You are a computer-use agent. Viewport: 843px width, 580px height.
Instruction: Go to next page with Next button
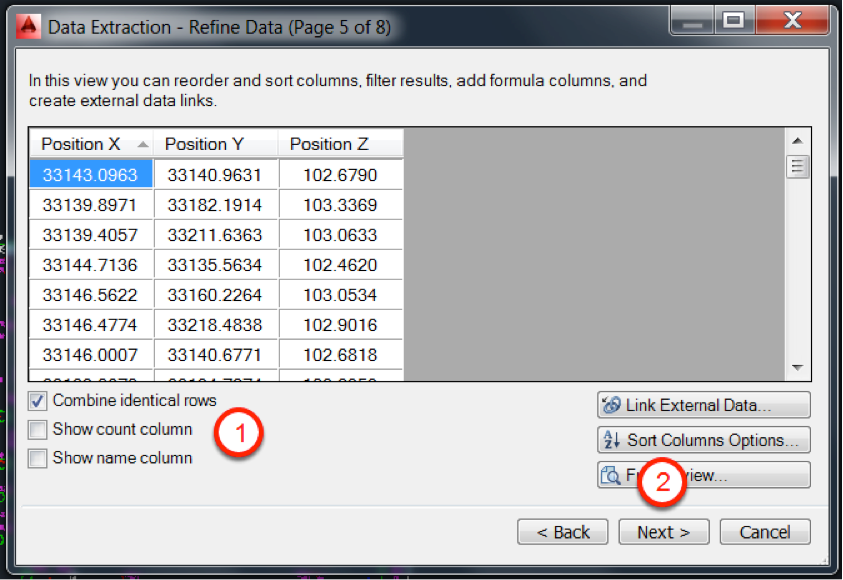tap(663, 532)
